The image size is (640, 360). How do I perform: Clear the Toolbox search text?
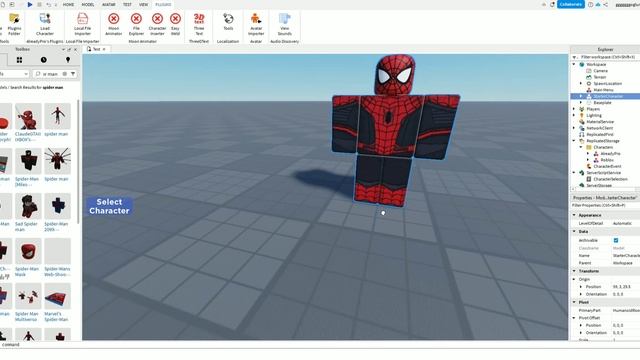click(x=64, y=74)
